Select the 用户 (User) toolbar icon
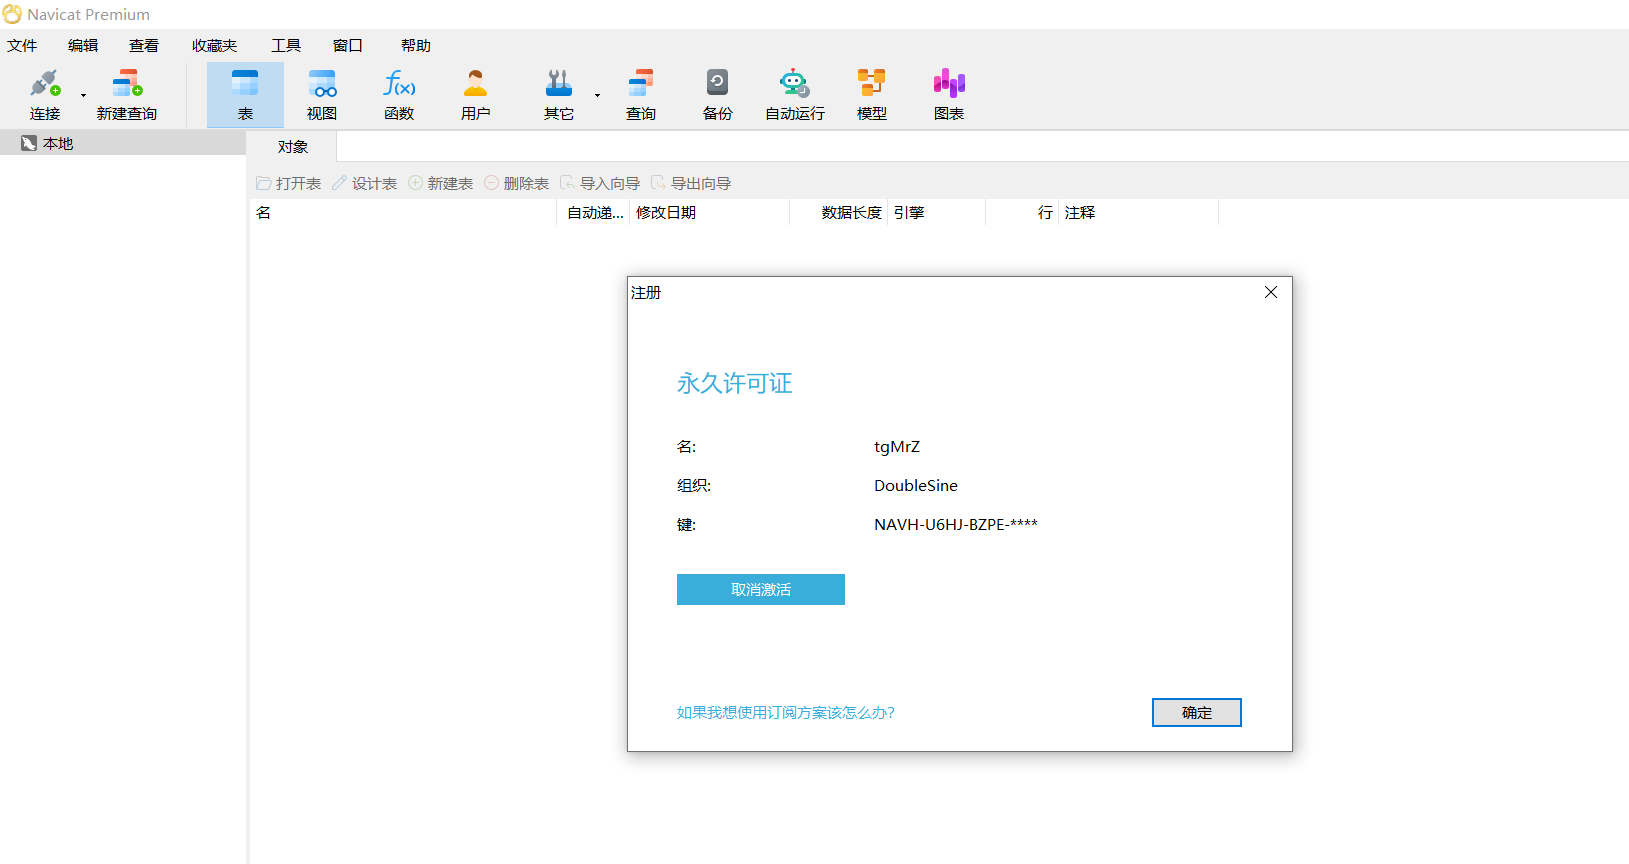Viewport: 1629px width, 864px height. pos(476,95)
